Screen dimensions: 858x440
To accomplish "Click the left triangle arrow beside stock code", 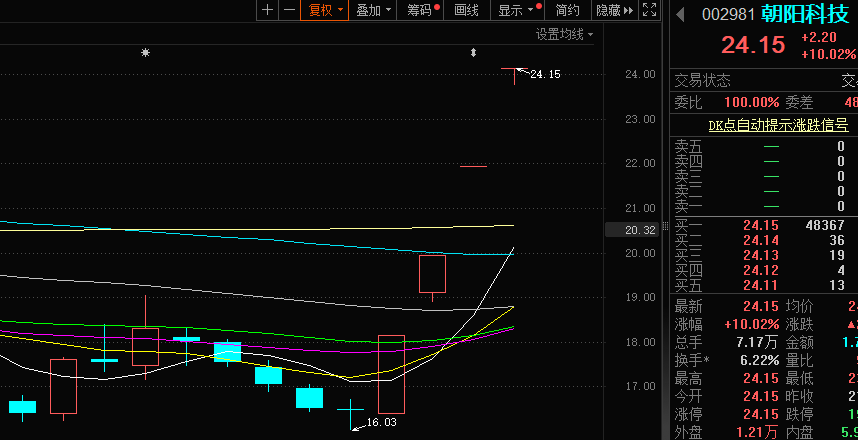I will click(681, 15).
